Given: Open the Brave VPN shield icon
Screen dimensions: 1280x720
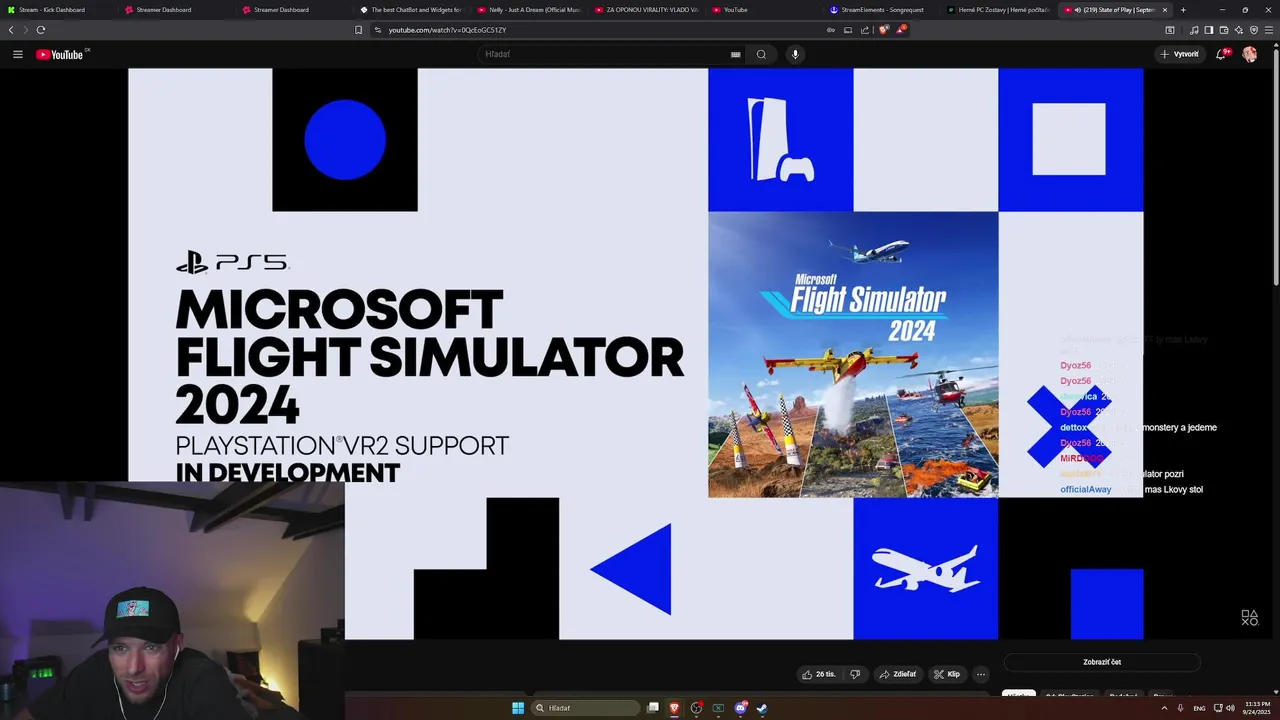Looking at the screenshot, I should pyautogui.click(x=1254, y=30).
